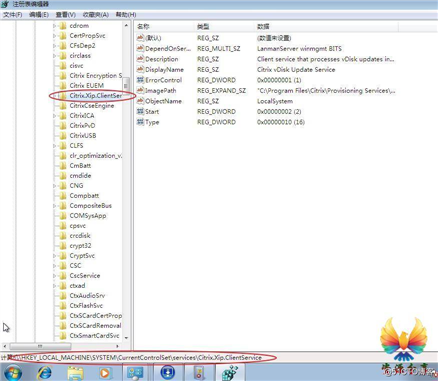Click the 'LocalSystem' data value
Viewport: 438px width, 381px height.
pyautogui.click(x=275, y=101)
